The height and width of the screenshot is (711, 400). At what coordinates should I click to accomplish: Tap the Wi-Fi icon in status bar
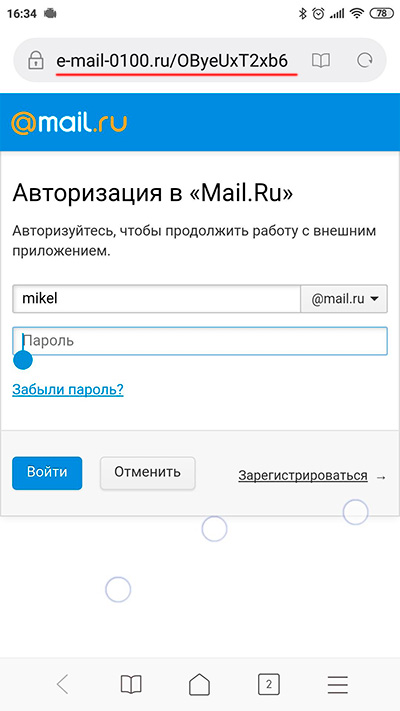pyautogui.click(x=357, y=13)
